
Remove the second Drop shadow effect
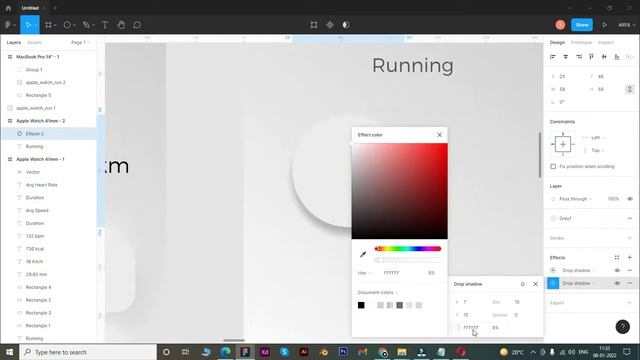coord(630,283)
